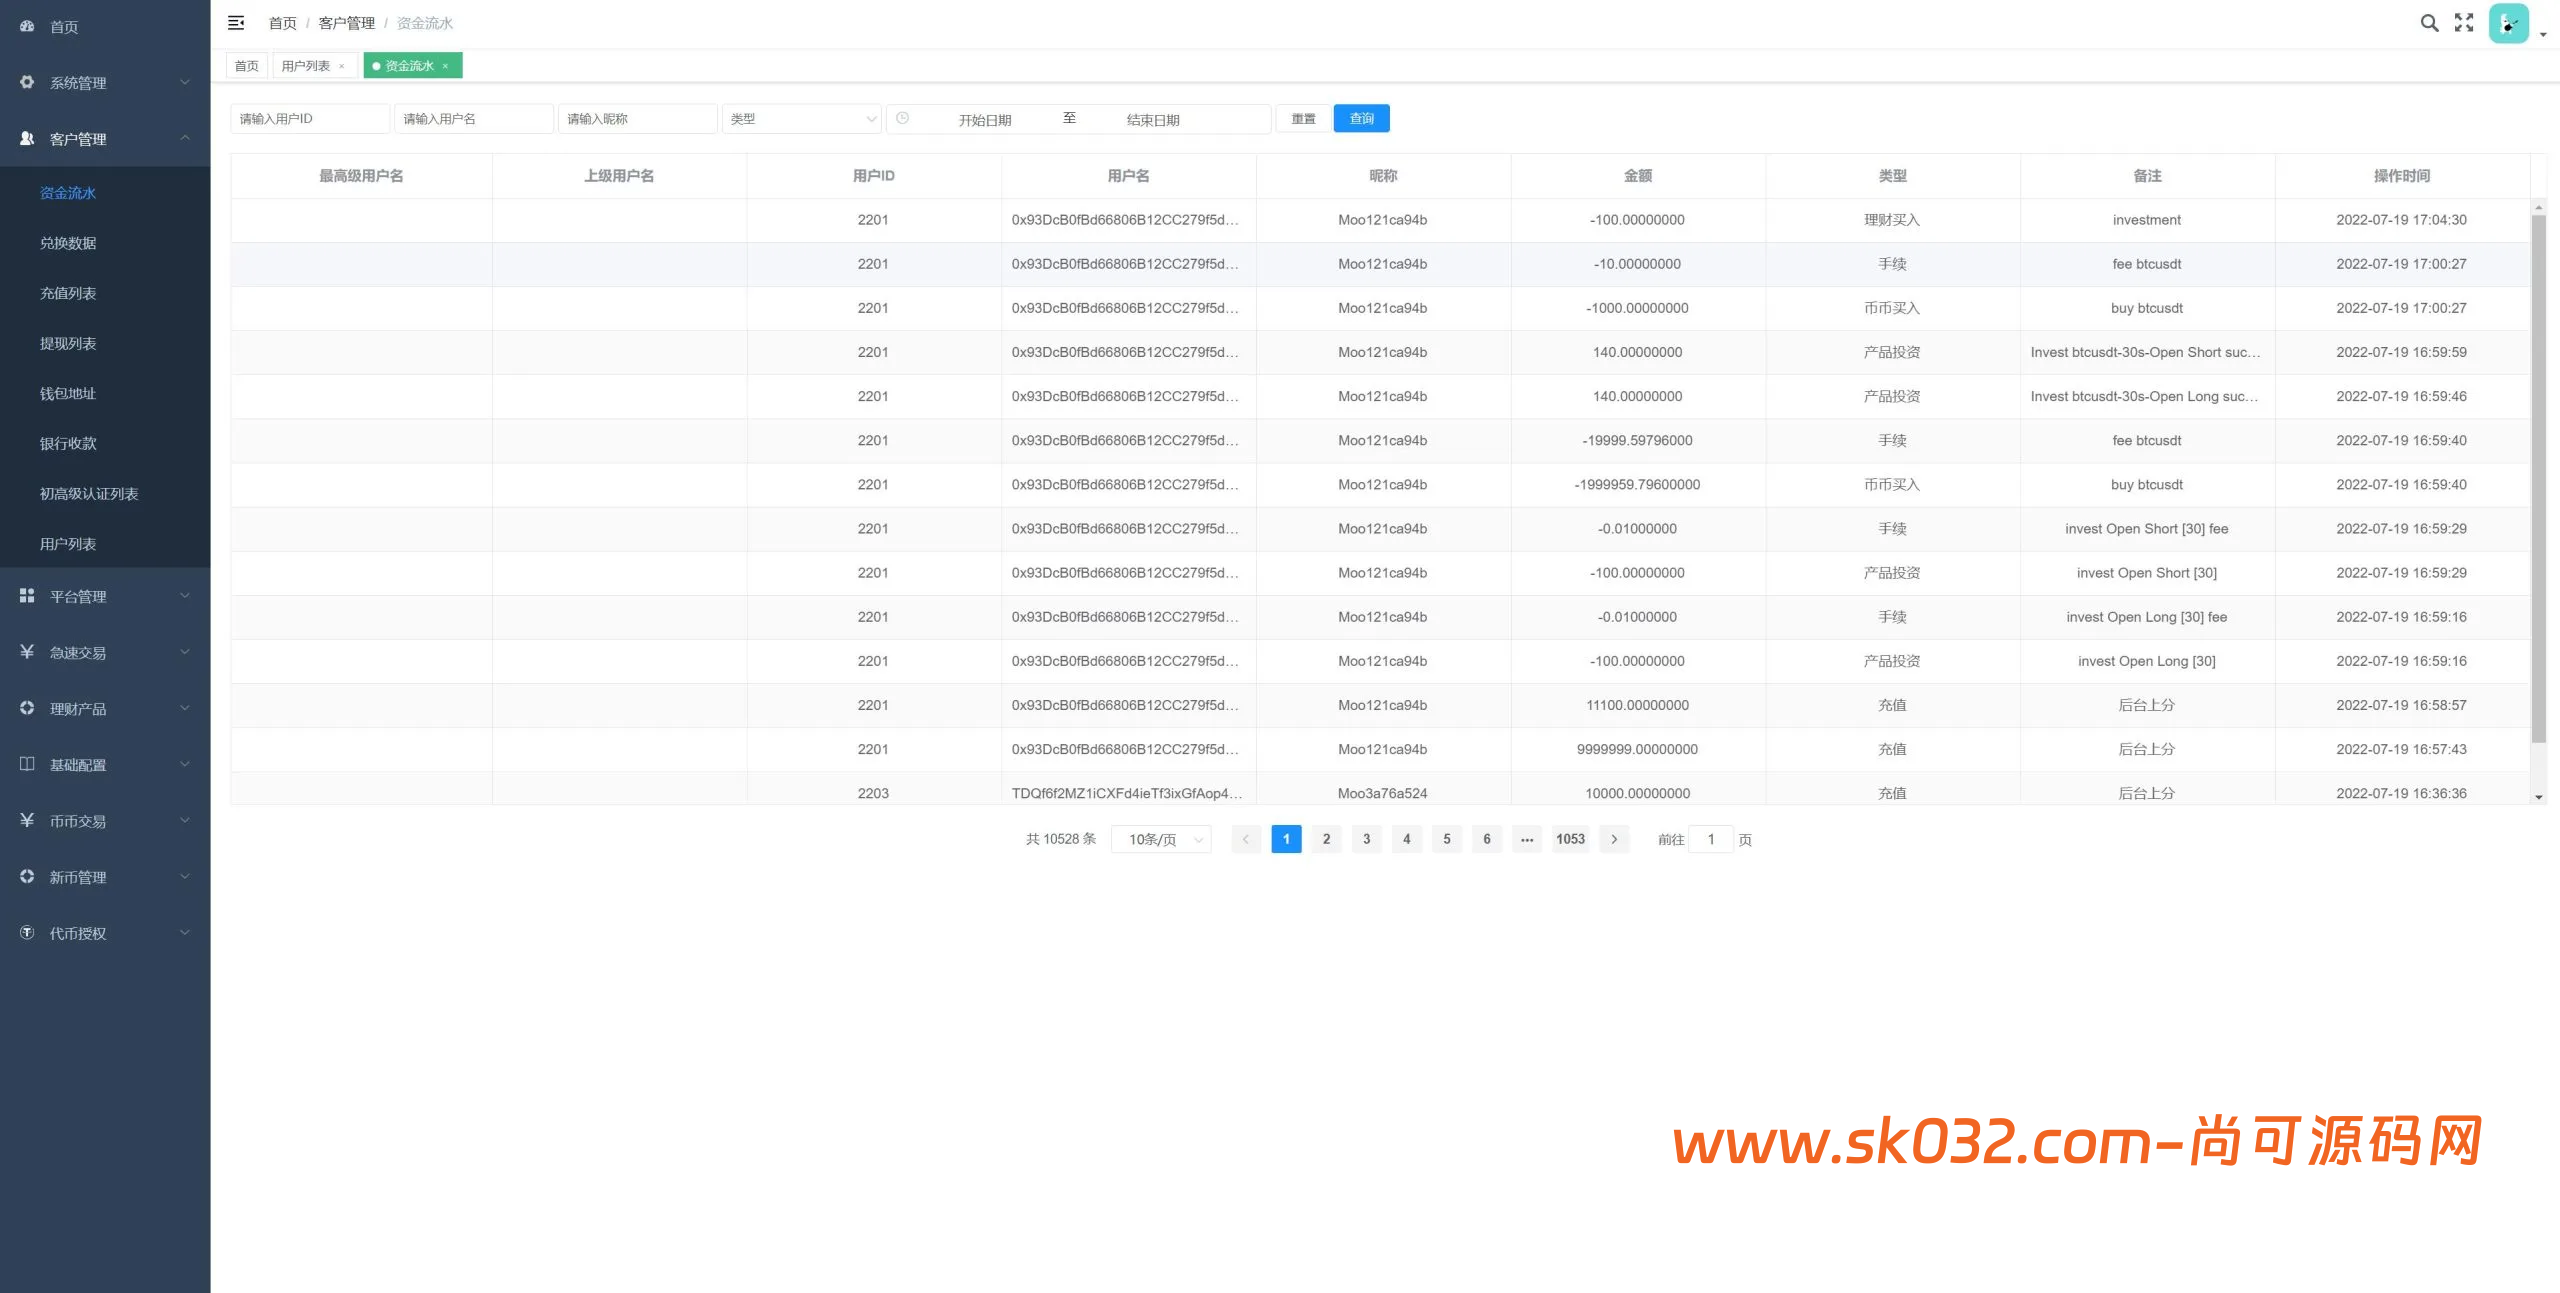Click the user avatar in header
2560x1293 pixels.
pos(2508,24)
